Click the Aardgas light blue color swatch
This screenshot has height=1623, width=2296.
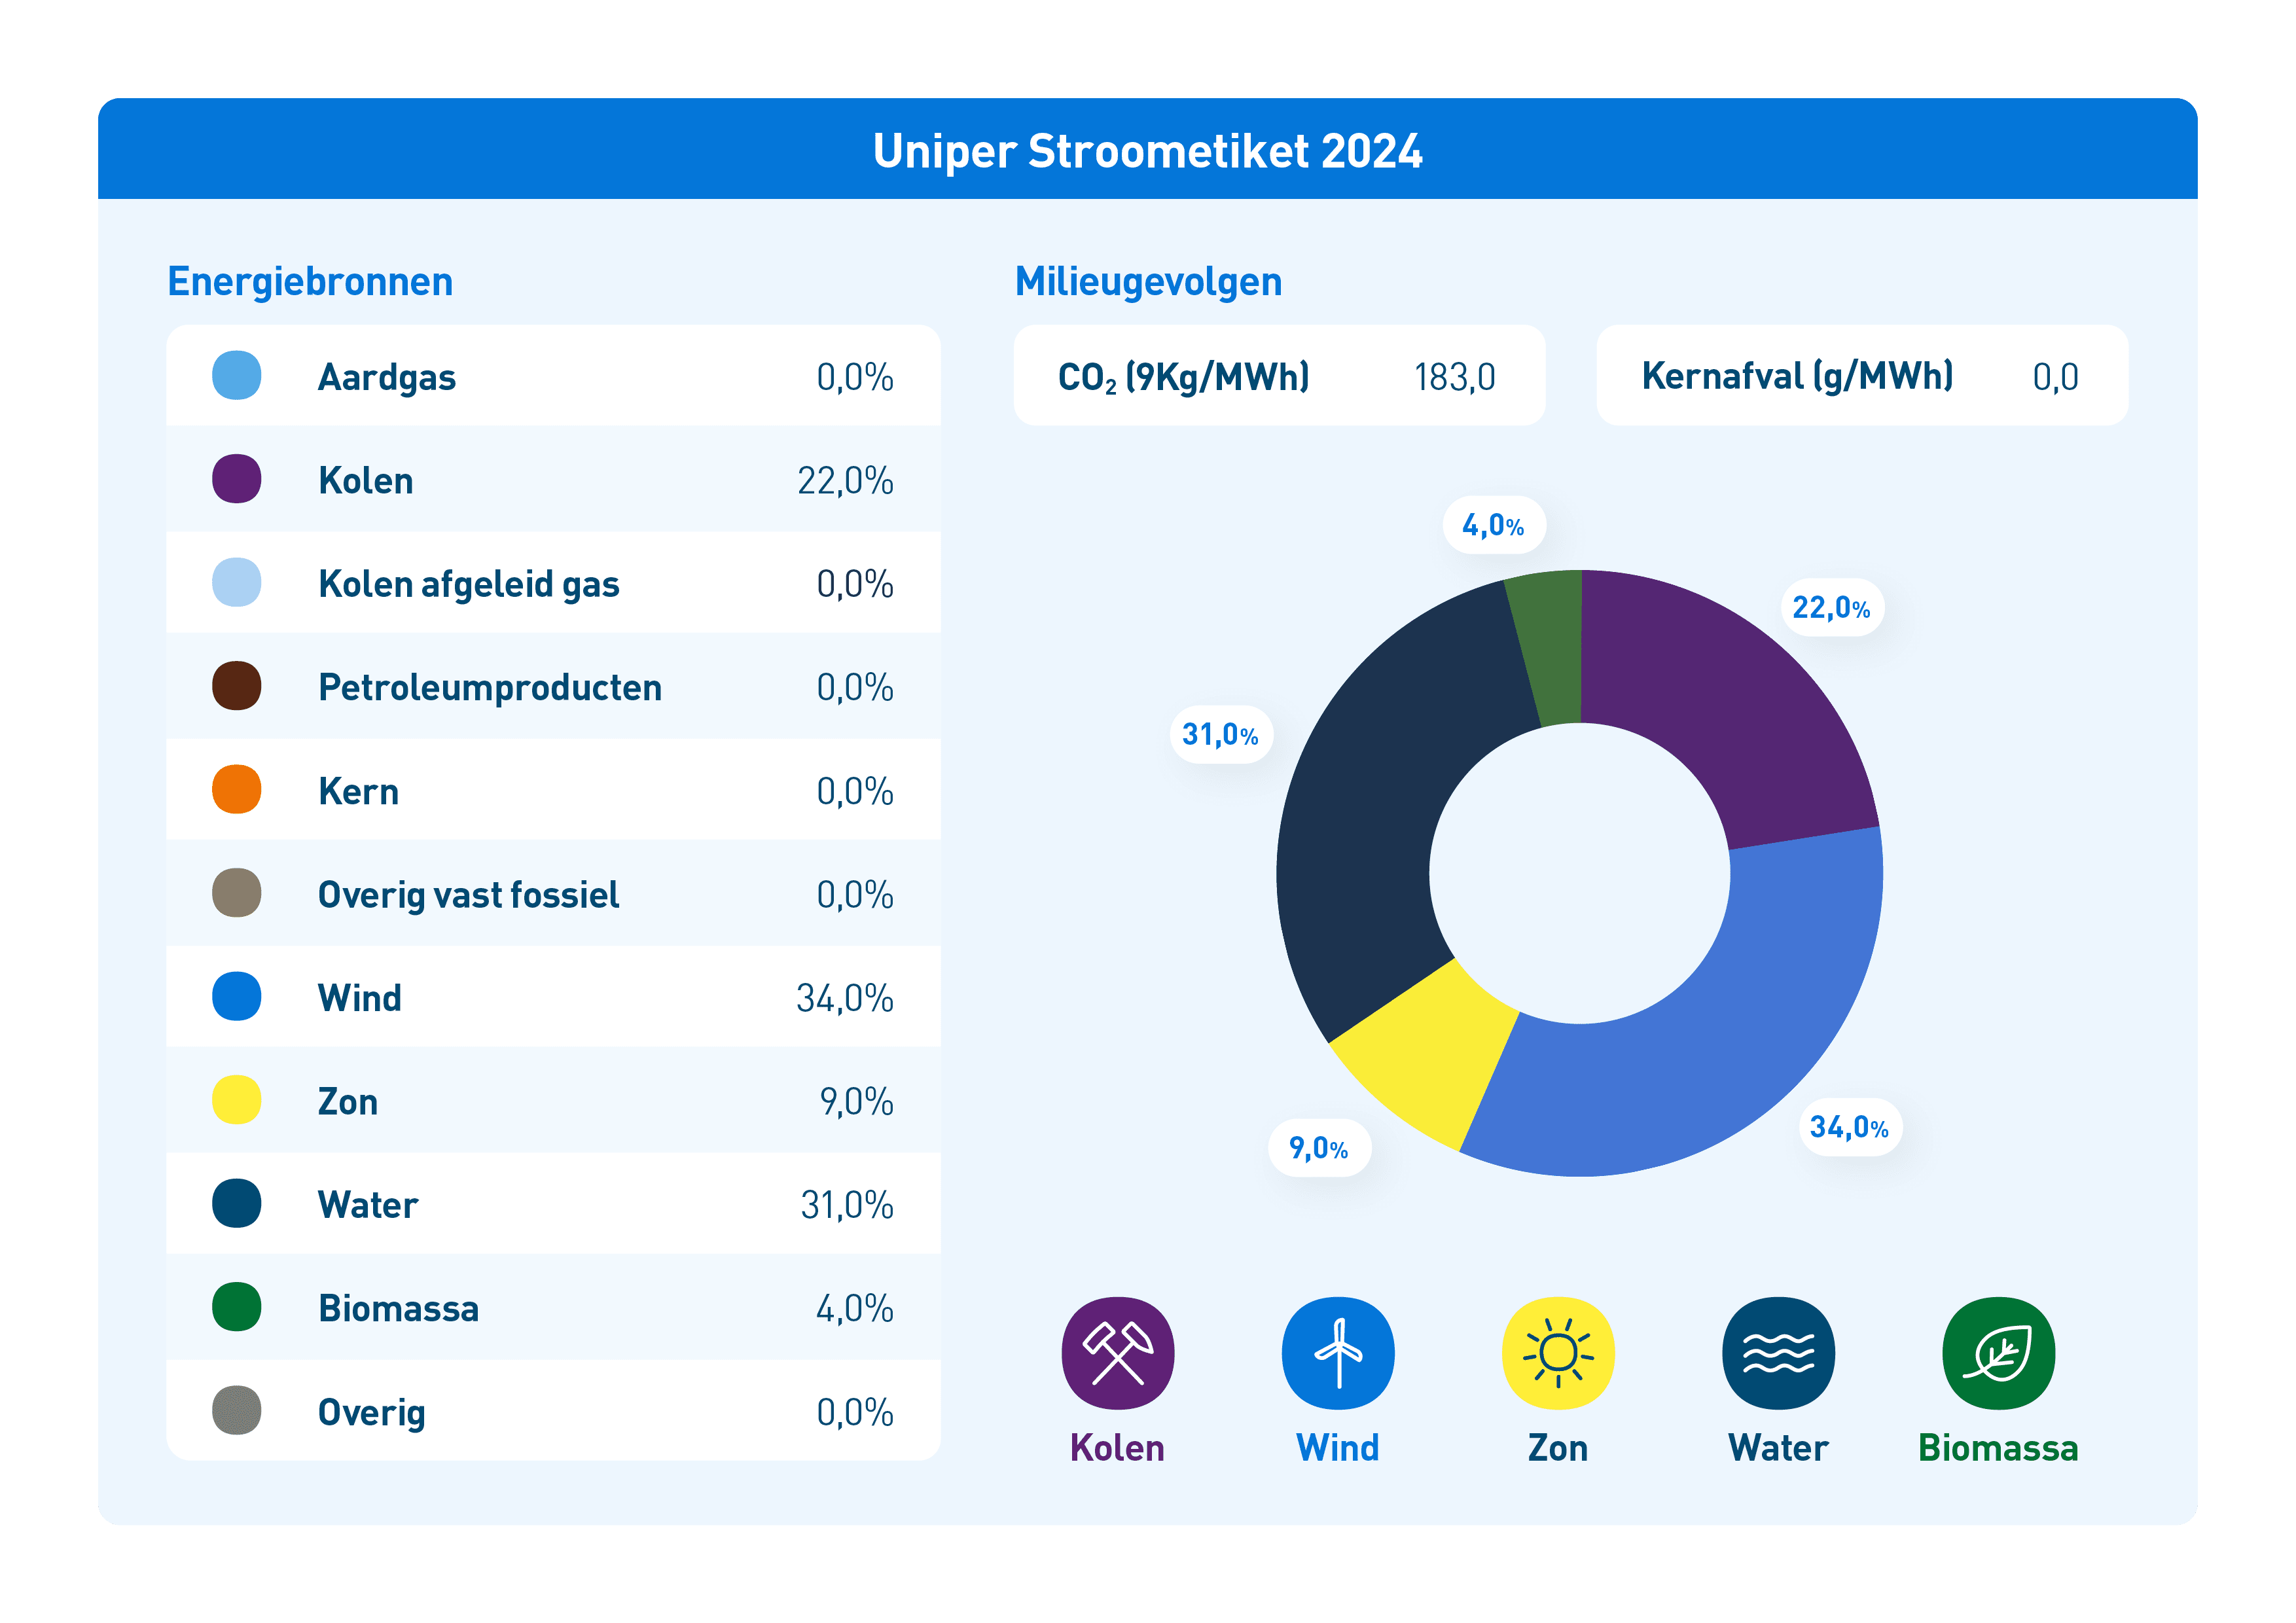237,376
